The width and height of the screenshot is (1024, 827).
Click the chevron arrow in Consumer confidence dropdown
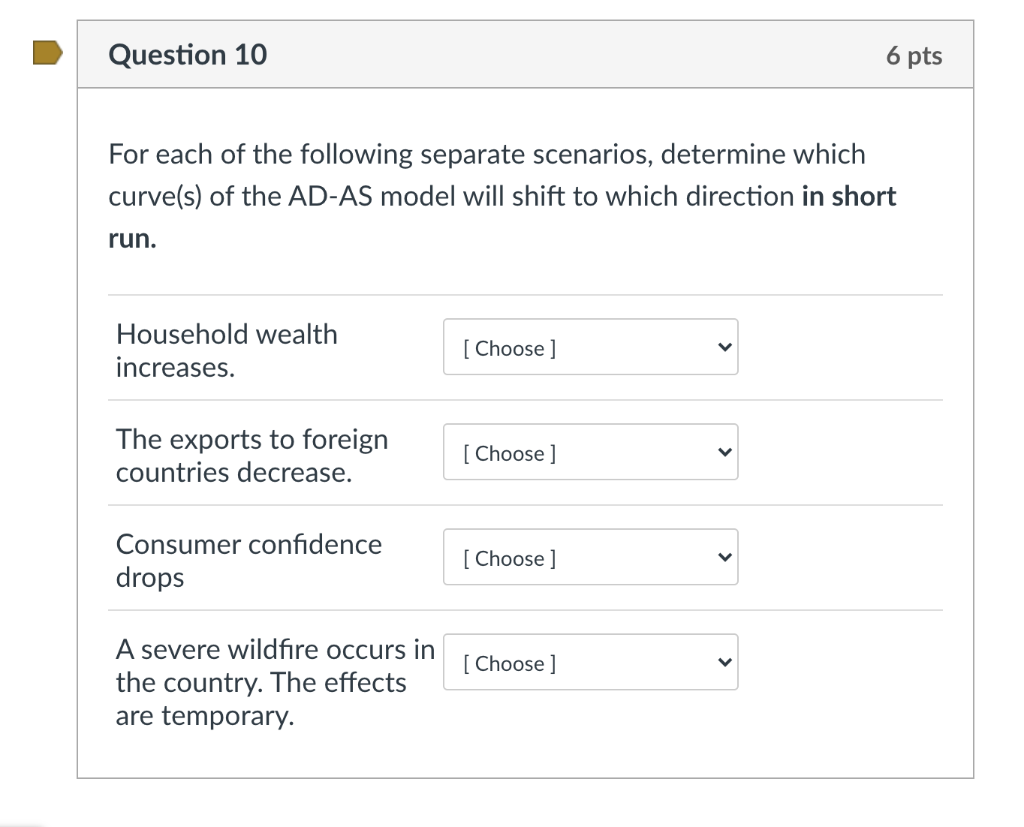click(725, 558)
